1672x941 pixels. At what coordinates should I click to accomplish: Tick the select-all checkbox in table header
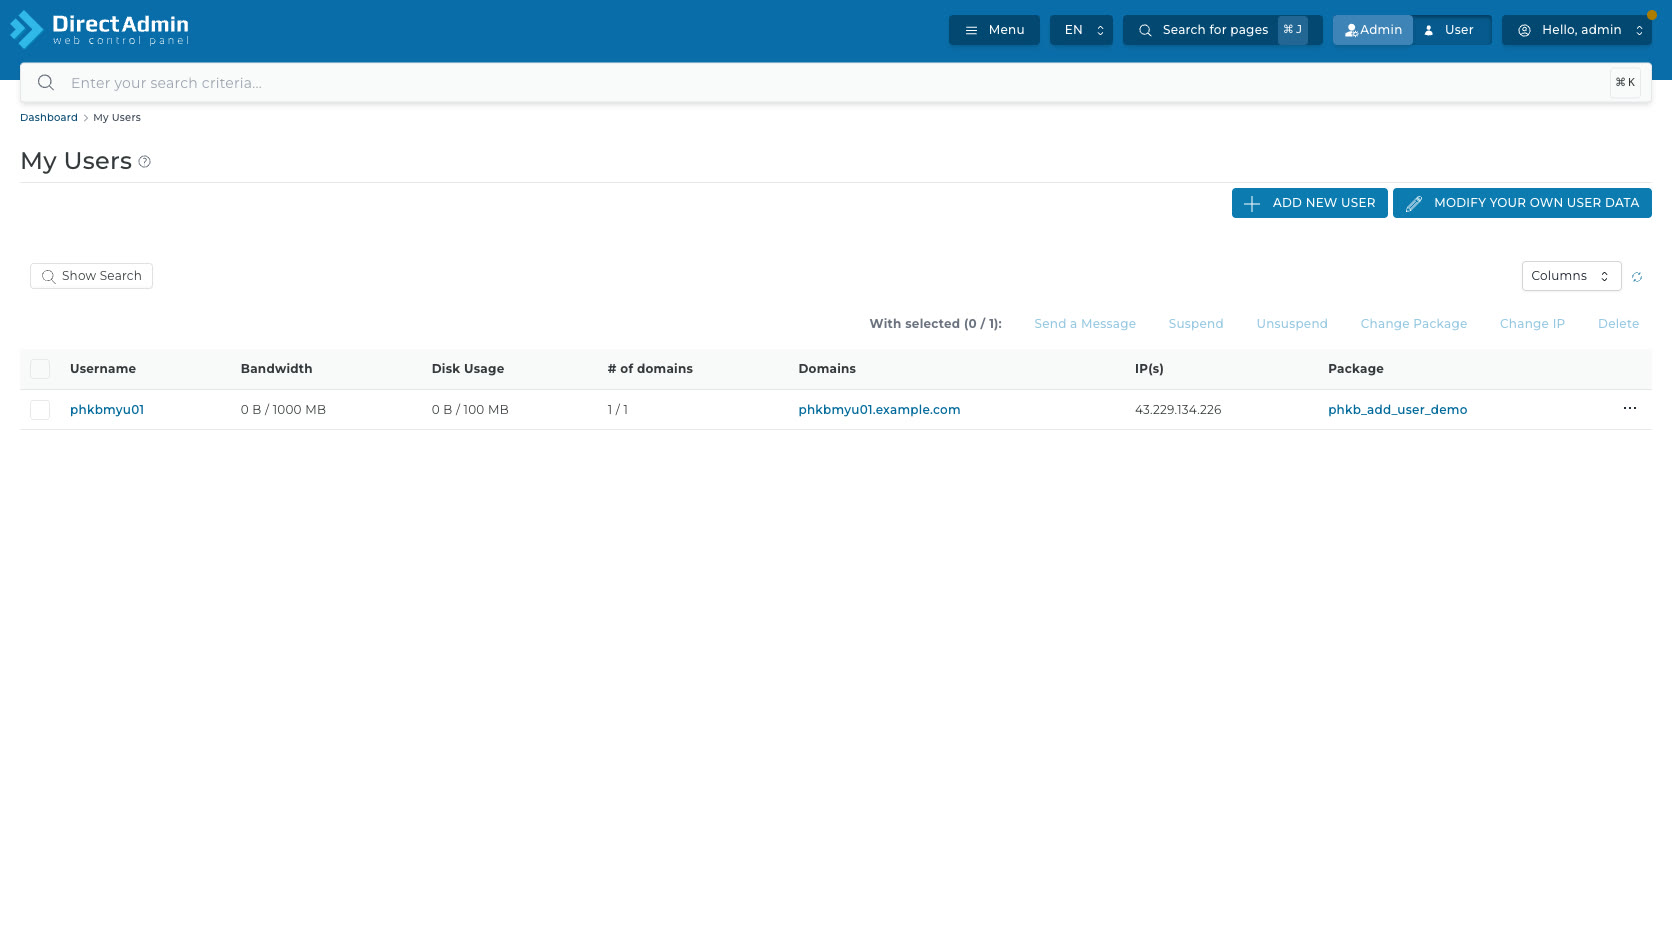click(40, 369)
